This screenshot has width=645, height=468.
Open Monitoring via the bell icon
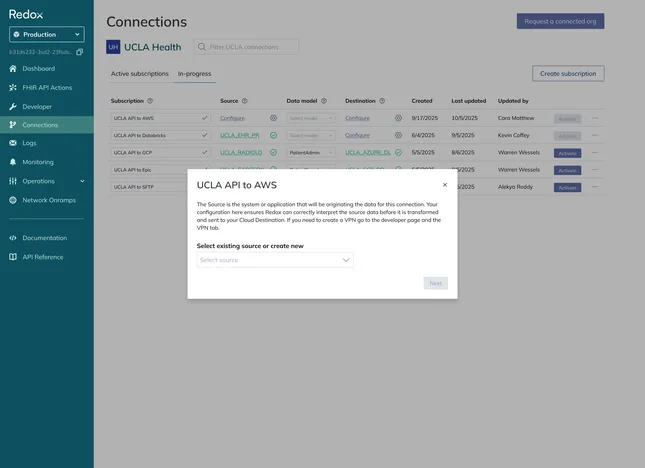[13, 162]
